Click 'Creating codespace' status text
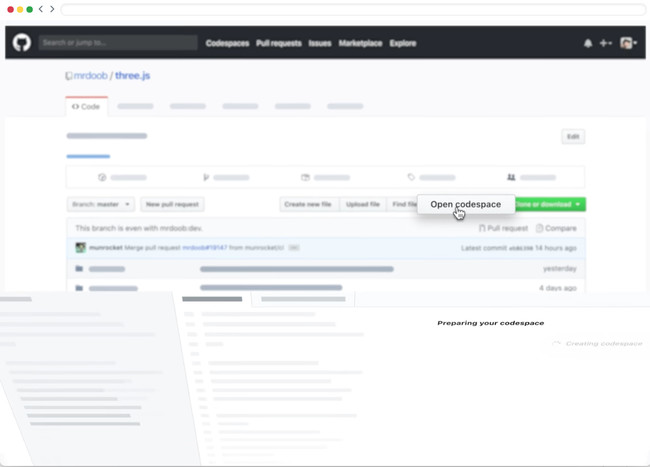Image resolution: width=650 pixels, height=467 pixels. click(604, 344)
